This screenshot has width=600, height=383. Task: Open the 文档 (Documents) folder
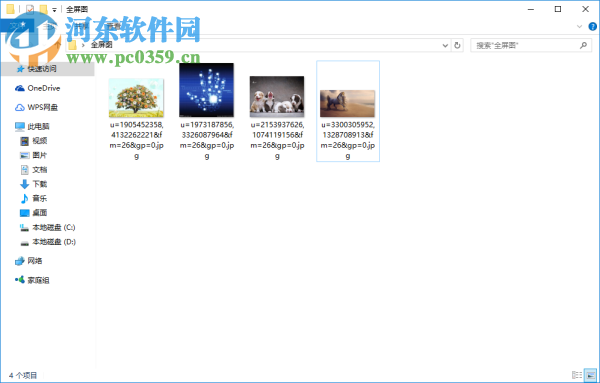tap(34, 169)
